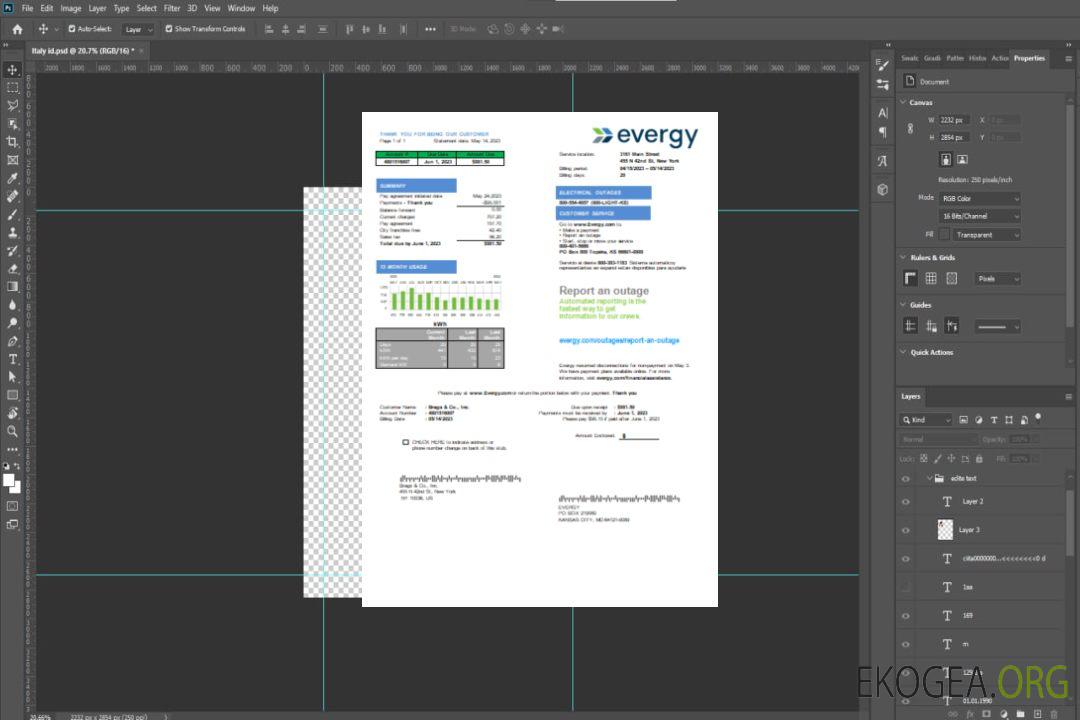Click the canvas width input field
Screen dimensions: 1080x720
pyautogui.click(x=955, y=120)
